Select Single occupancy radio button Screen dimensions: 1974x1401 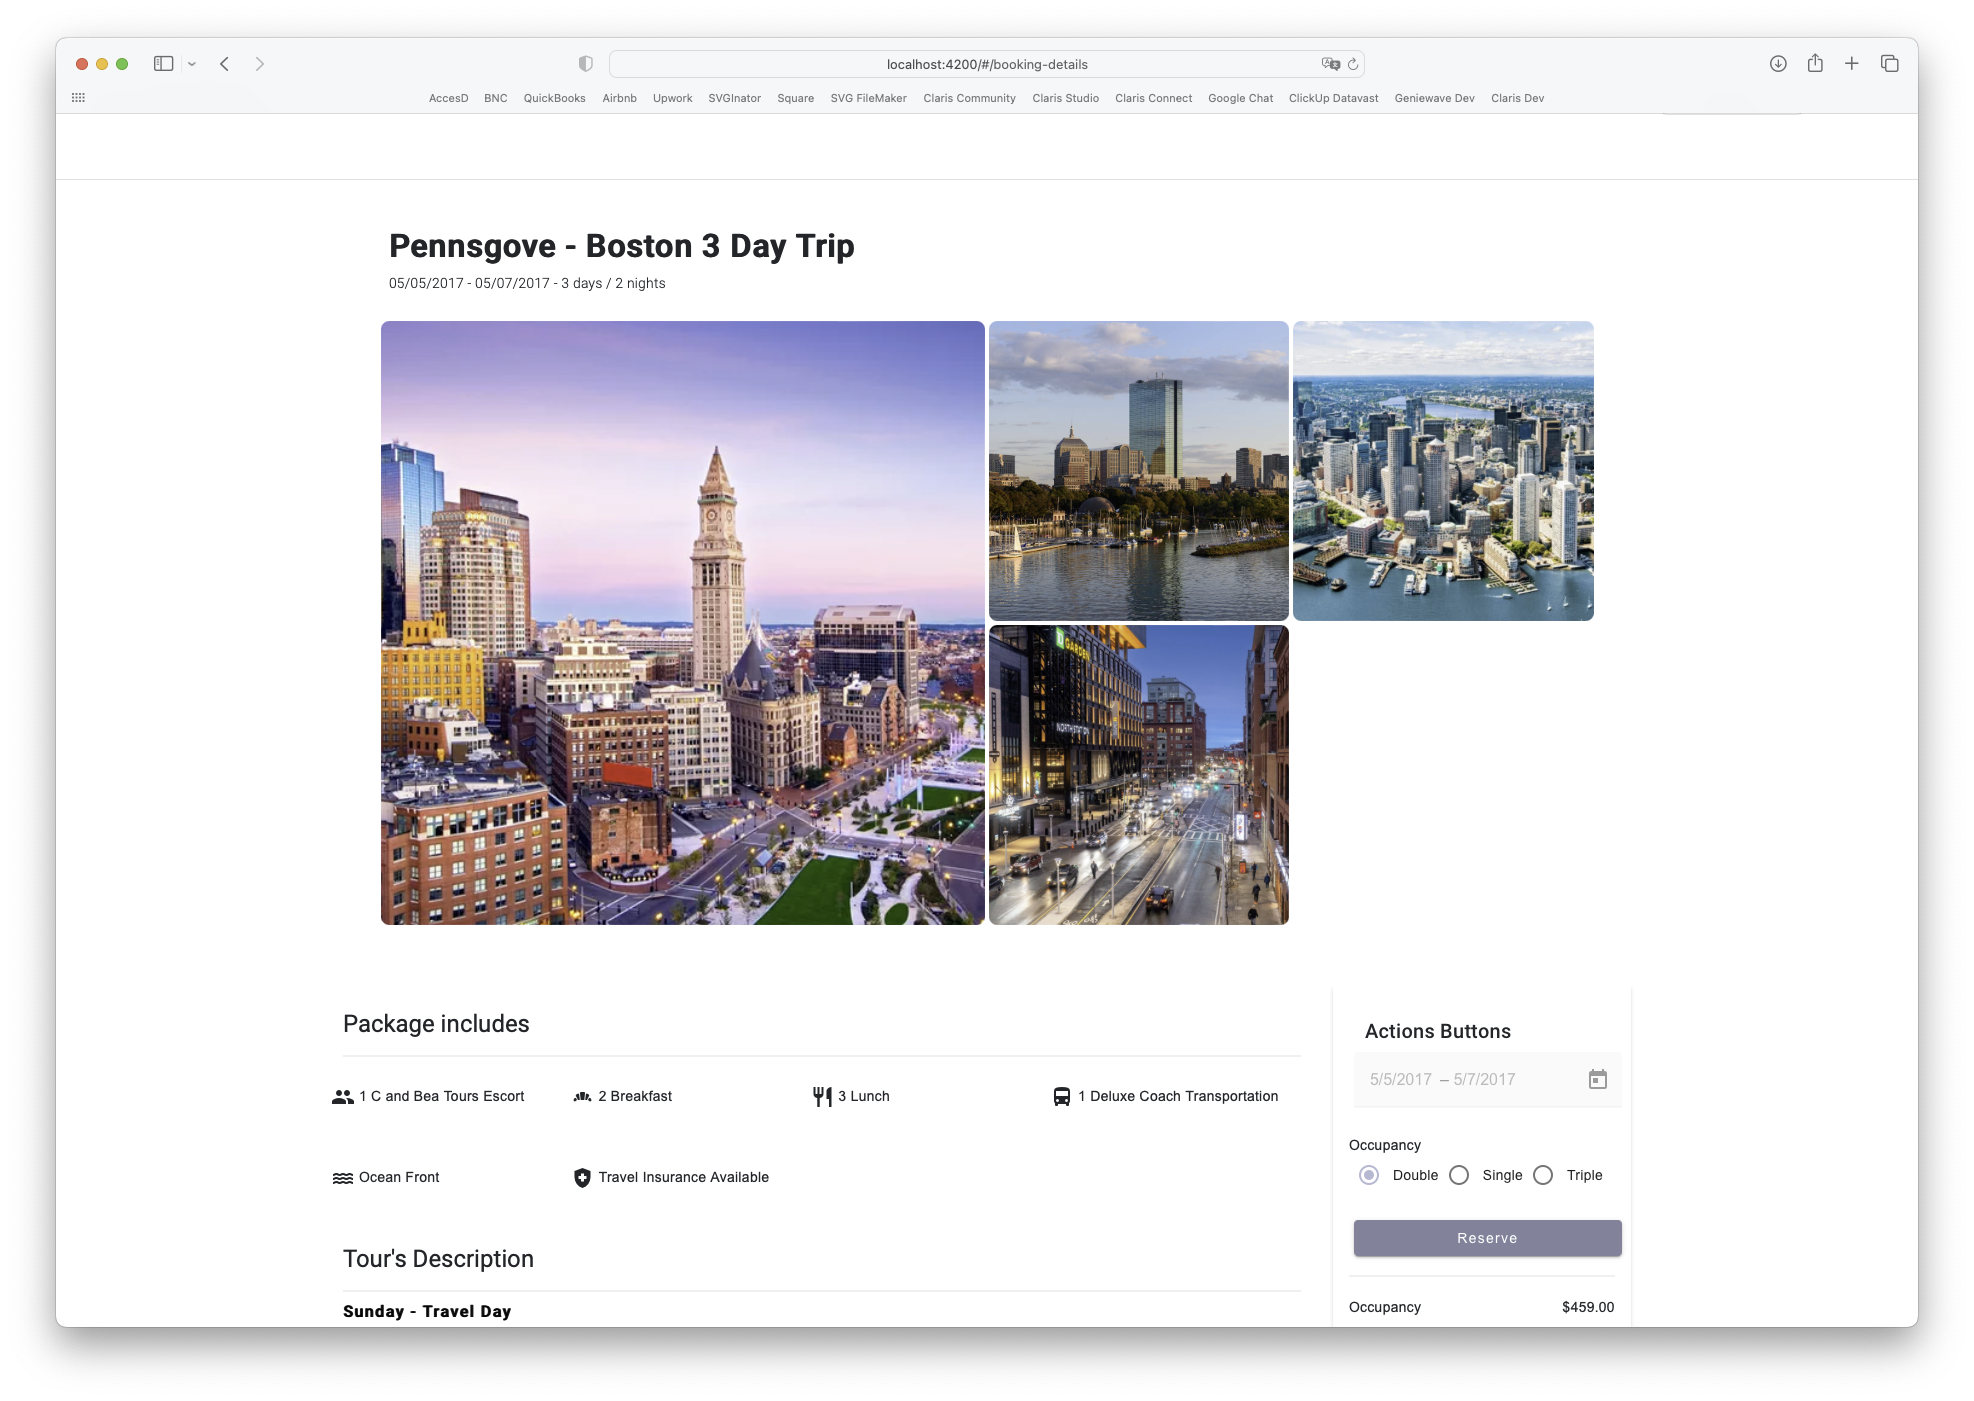[x=1459, y=1175]
